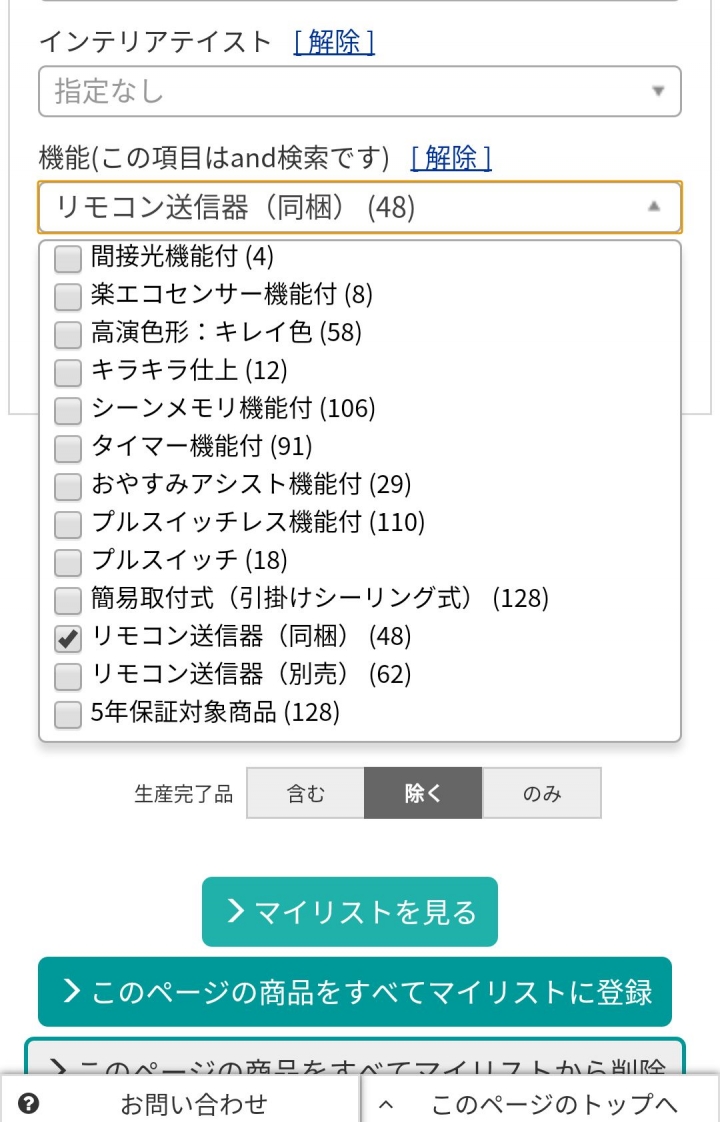The height and width of the screenshot is (1122, 720).
Task: Open マイリストを見る
Action: pyautogui.click(x=350, y=912)
